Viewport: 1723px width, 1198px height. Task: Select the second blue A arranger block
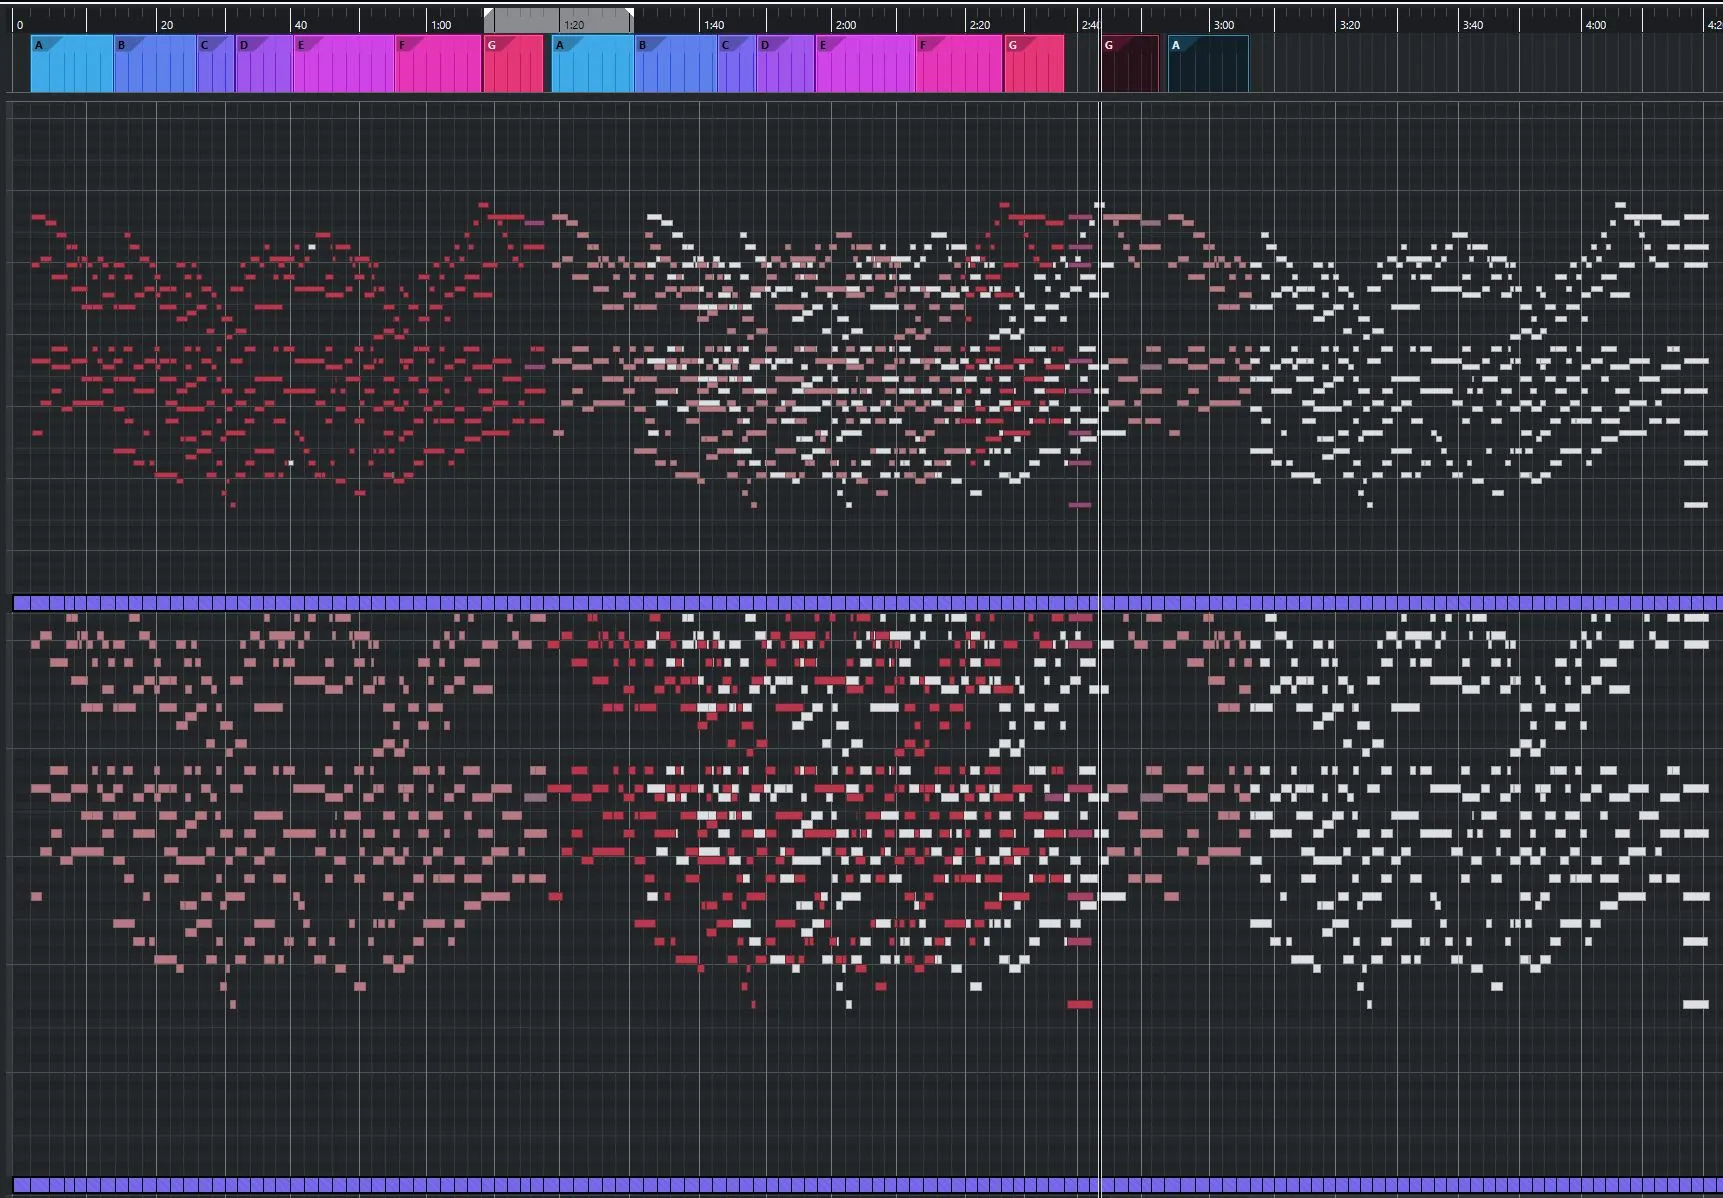(593, 65)
